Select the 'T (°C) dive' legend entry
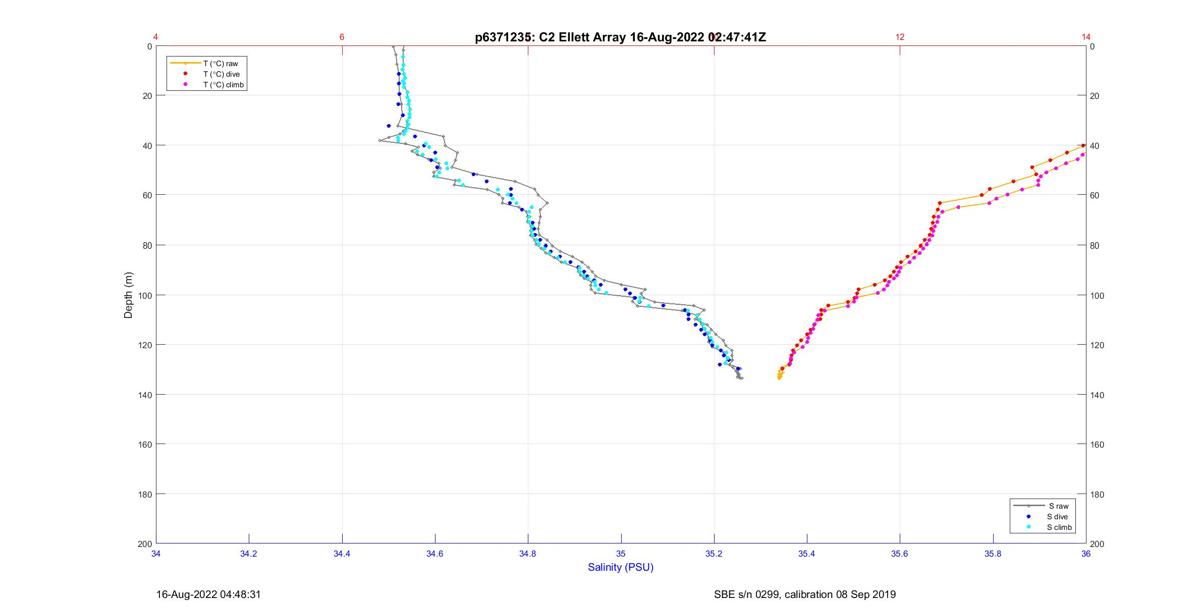 click(205, 74)
